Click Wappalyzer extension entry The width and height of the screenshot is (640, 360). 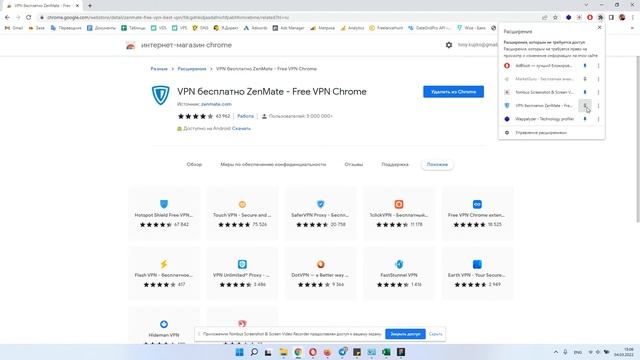point(539,119)
